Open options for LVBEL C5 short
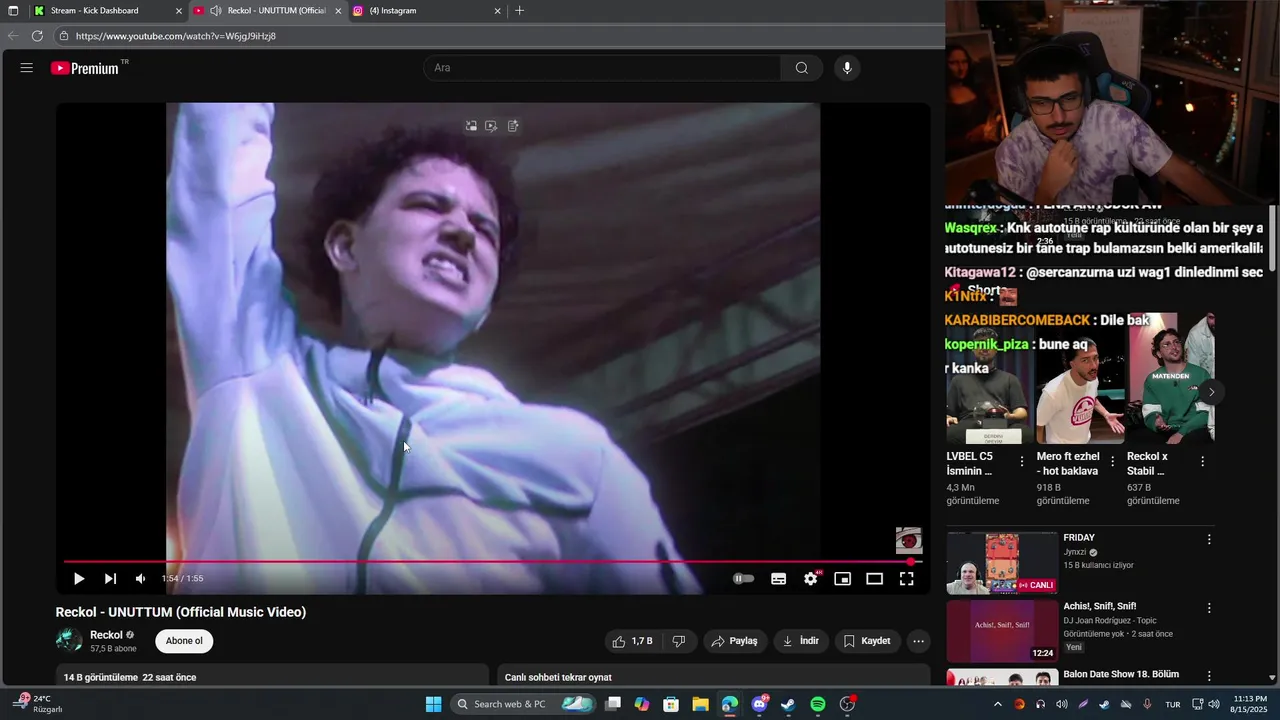 1022,462
